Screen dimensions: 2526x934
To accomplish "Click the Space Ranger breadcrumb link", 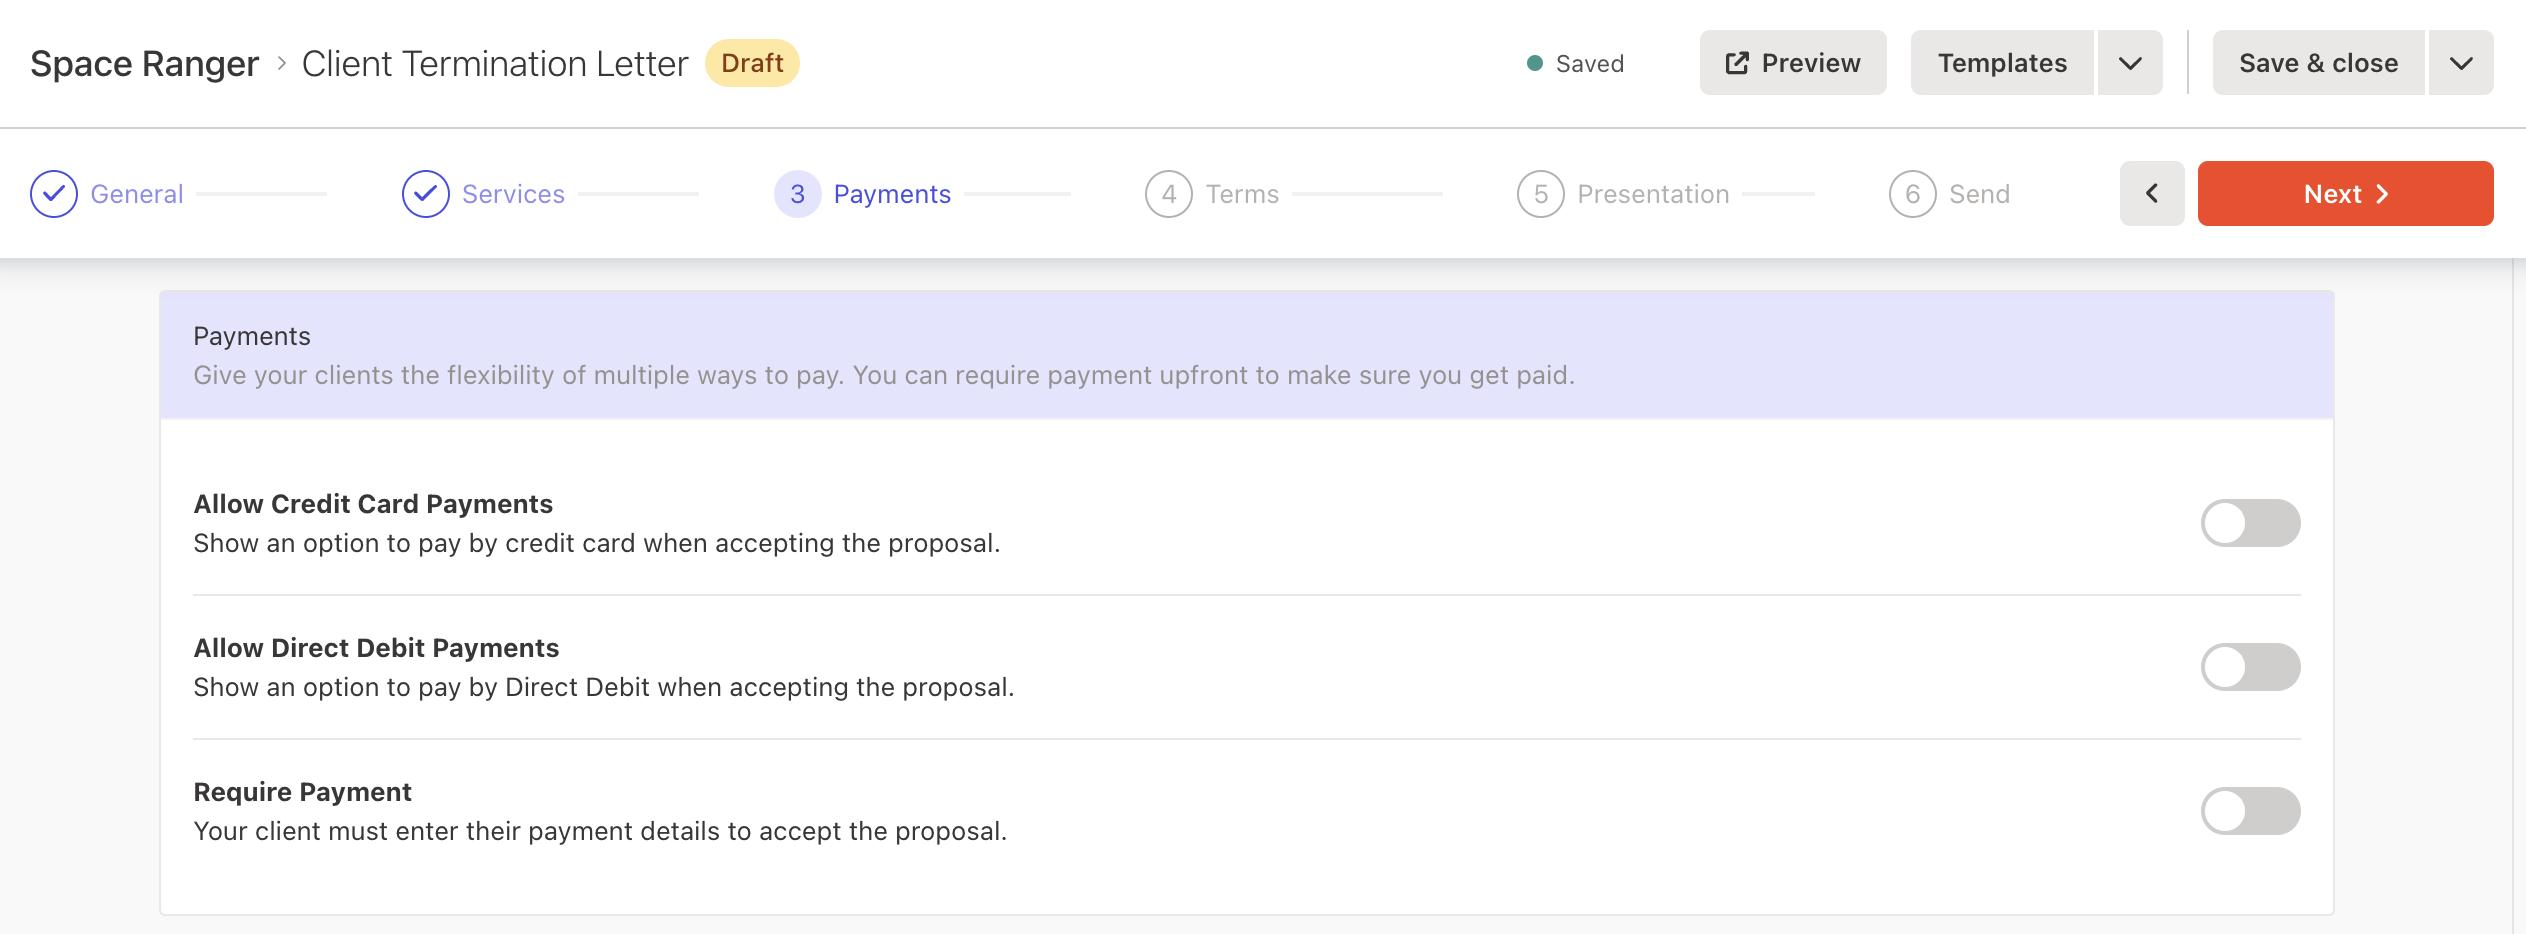I will pyautogui.click(x=145, y=64).
